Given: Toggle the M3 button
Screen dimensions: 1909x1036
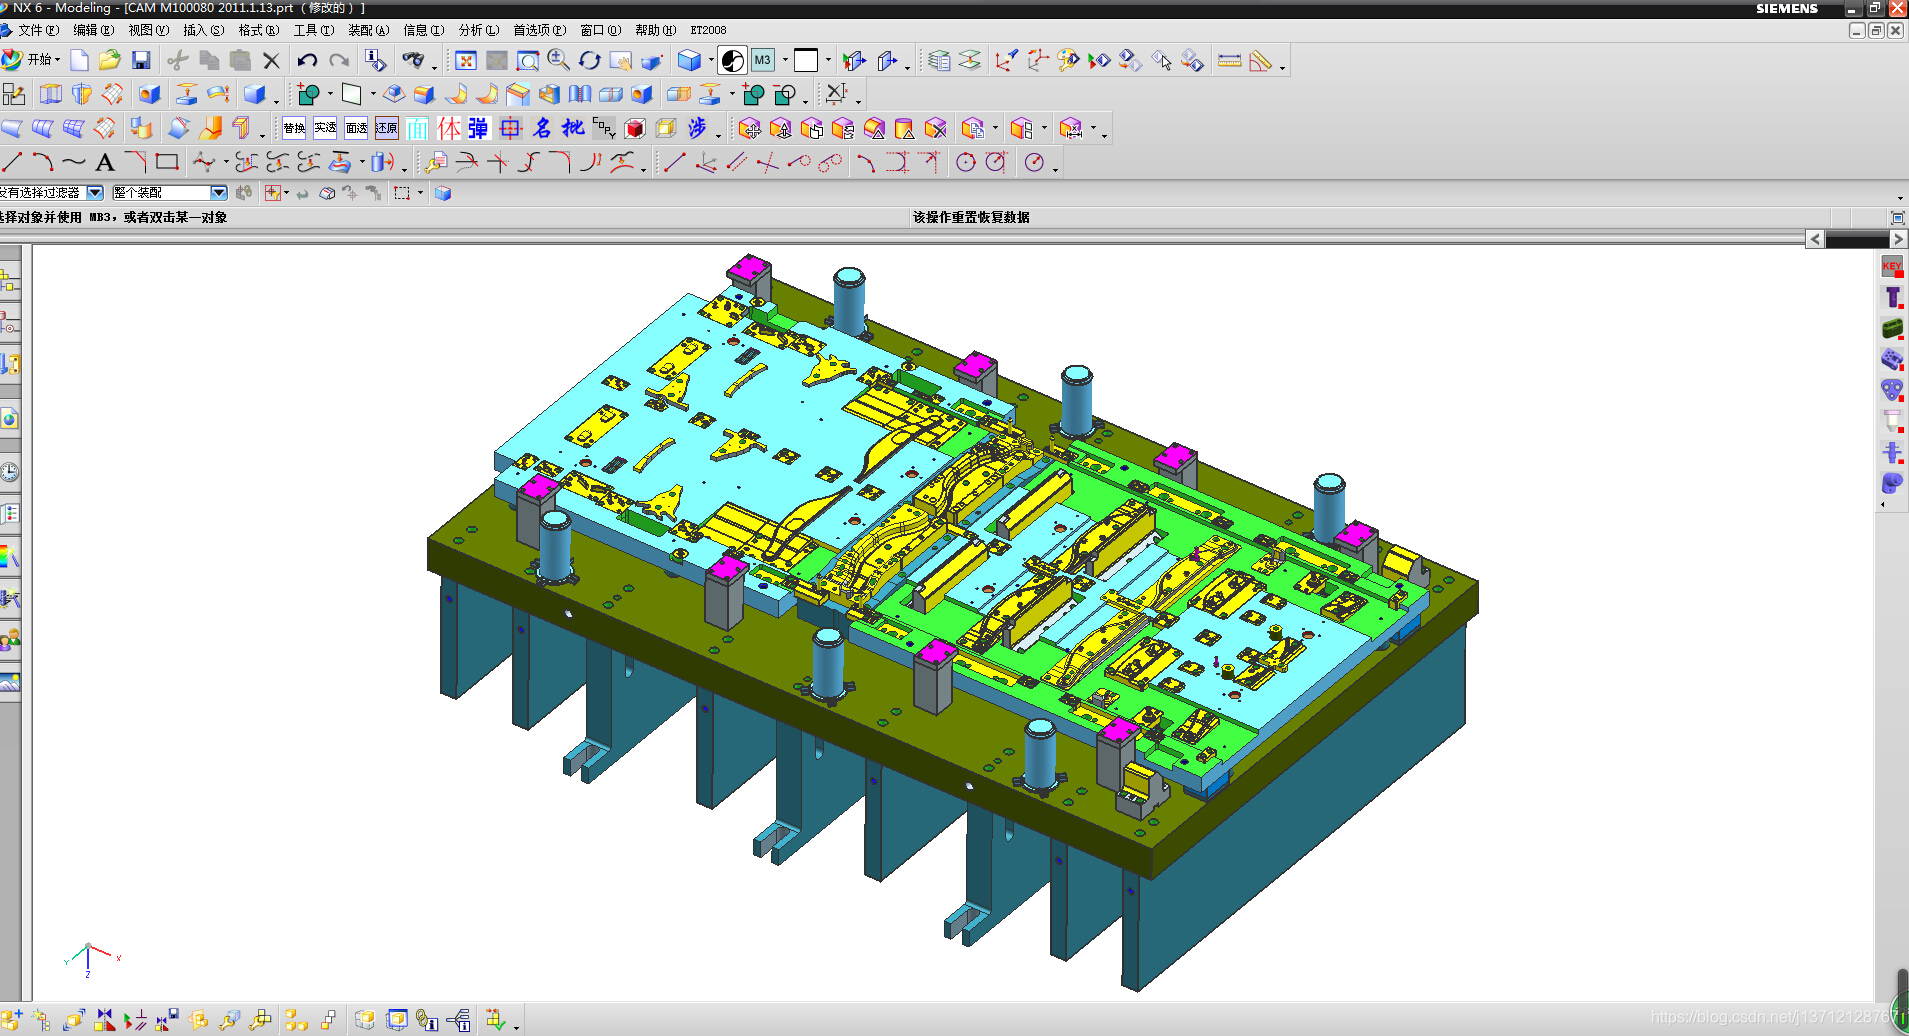Looking at the screenshot, I should pyautogui.click(x=763, y=60).
